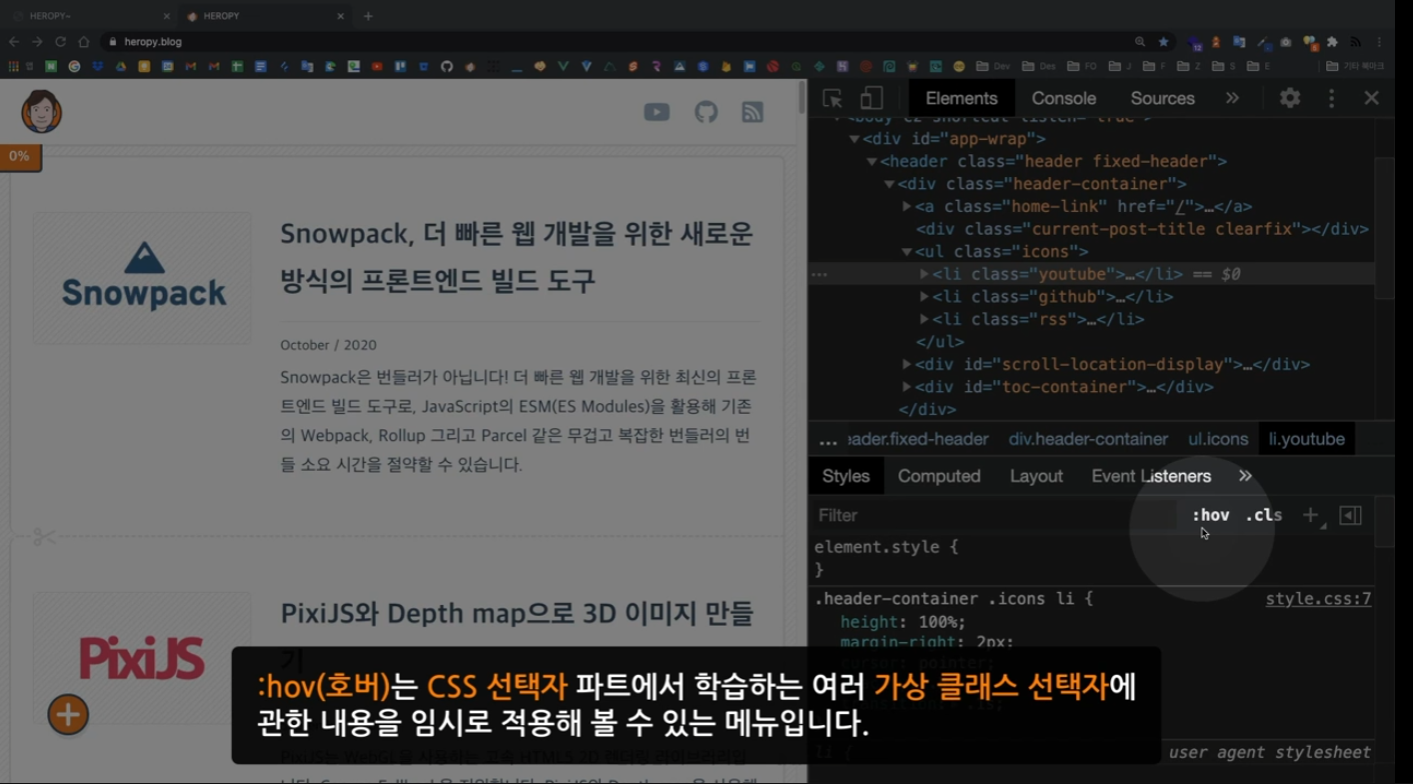The image size is (1413, 784).
Task: Open the Extensions puzzle icon
Action: pos(1332,42)
